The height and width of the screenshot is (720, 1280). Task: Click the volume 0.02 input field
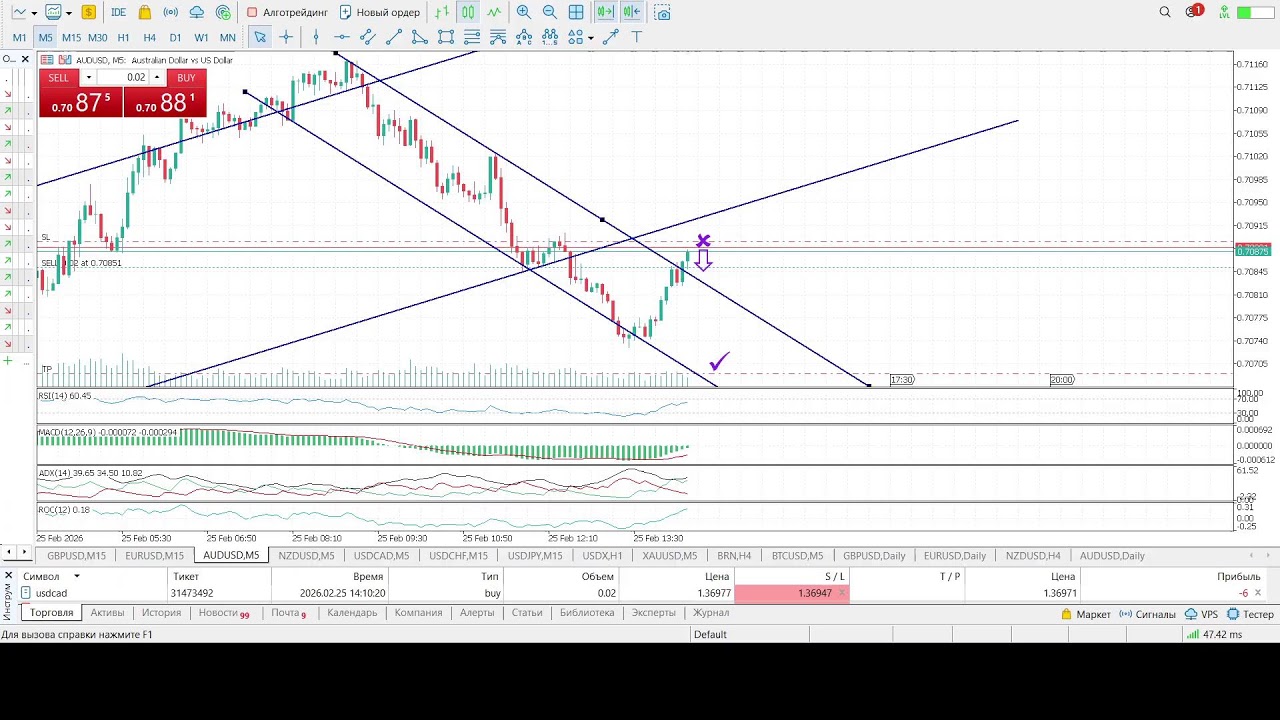tap(123, 77)
